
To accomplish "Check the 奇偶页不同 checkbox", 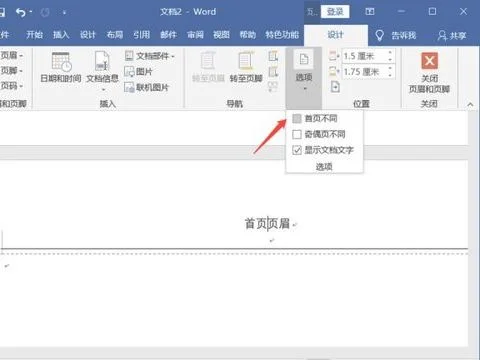I will click(297, 134).
